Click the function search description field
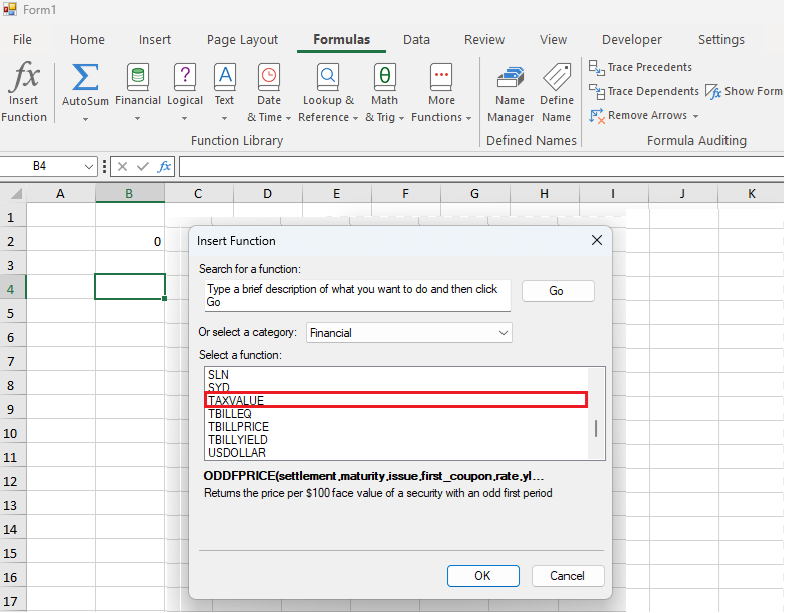The height and width of the screenshot is (613, 791). click(358, 295)
